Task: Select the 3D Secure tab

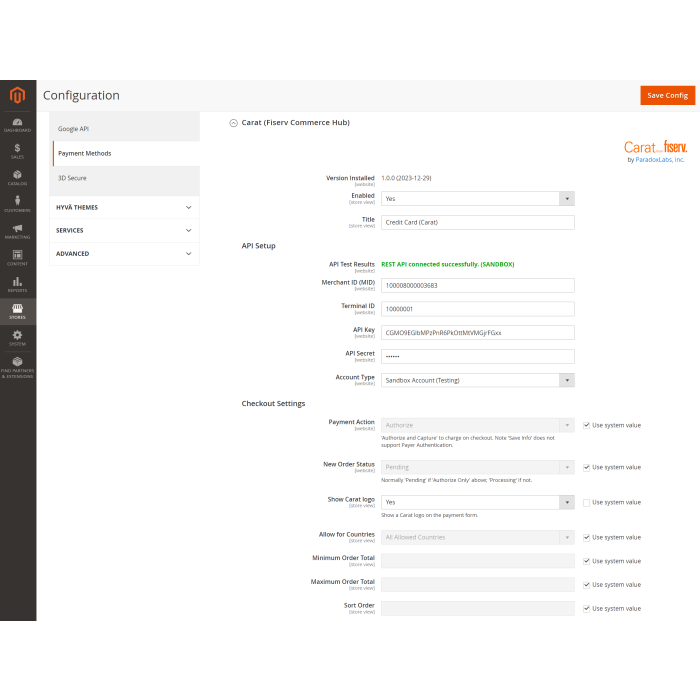Action: (126, 178)
